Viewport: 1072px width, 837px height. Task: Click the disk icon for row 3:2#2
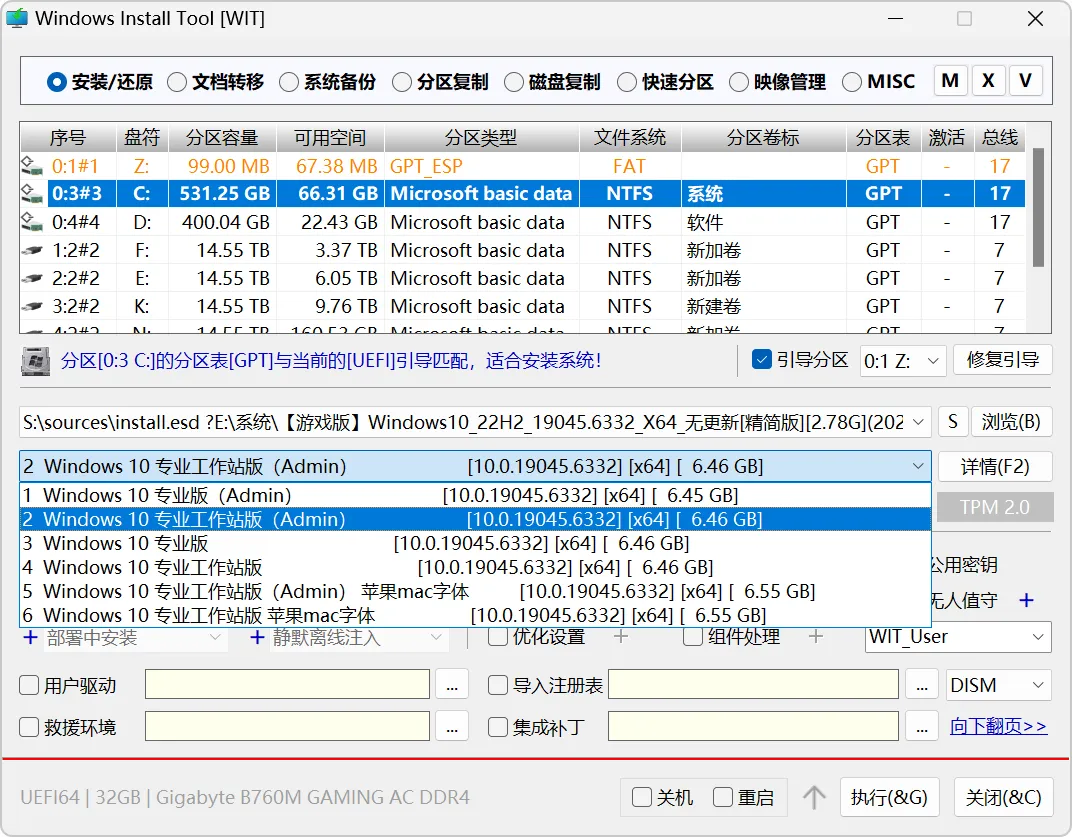point(31,306)
